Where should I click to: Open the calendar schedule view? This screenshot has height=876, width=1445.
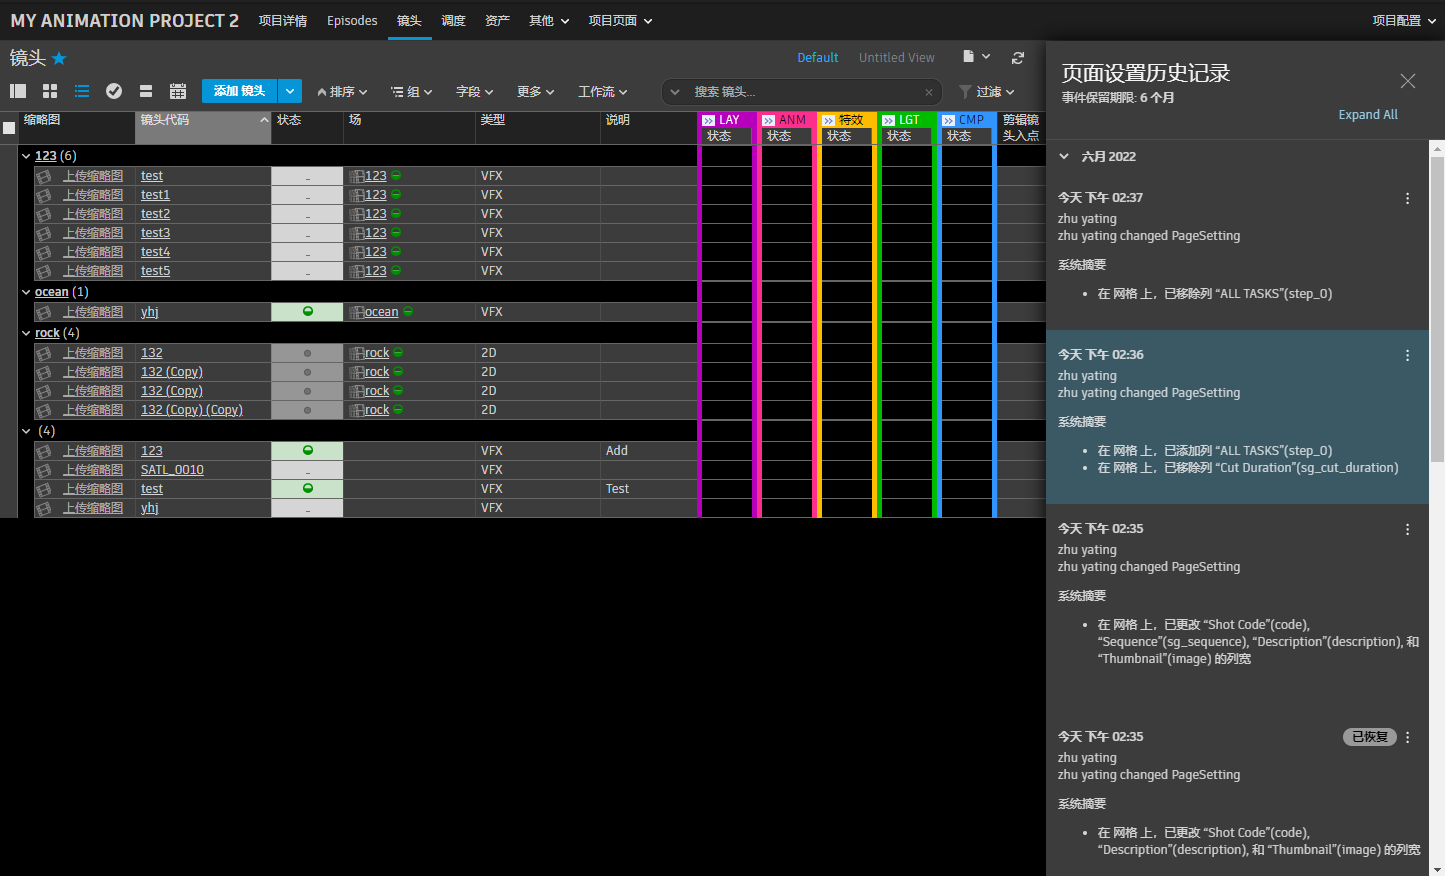coord(178,91)
